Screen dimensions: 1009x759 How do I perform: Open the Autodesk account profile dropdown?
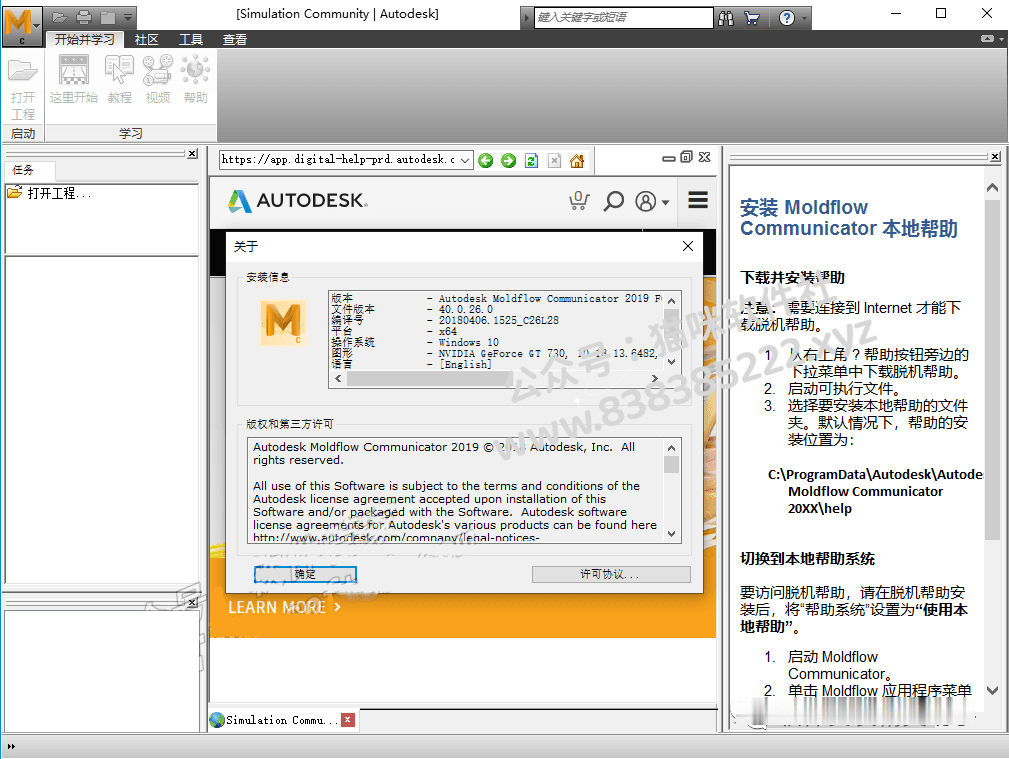(652, 201)
